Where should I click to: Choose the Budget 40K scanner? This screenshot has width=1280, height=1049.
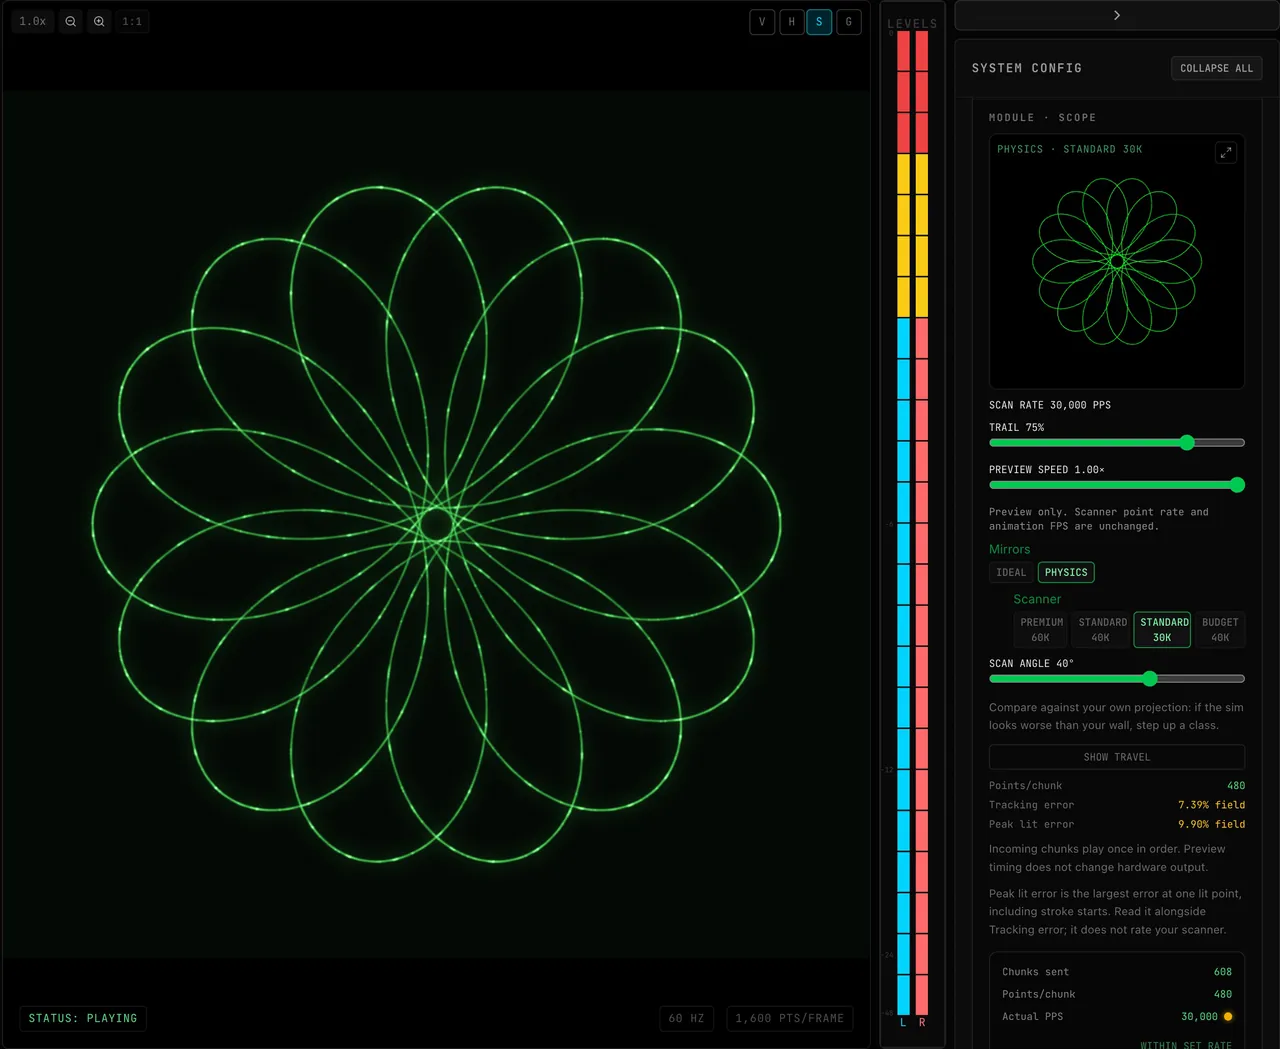(1220, 630)
